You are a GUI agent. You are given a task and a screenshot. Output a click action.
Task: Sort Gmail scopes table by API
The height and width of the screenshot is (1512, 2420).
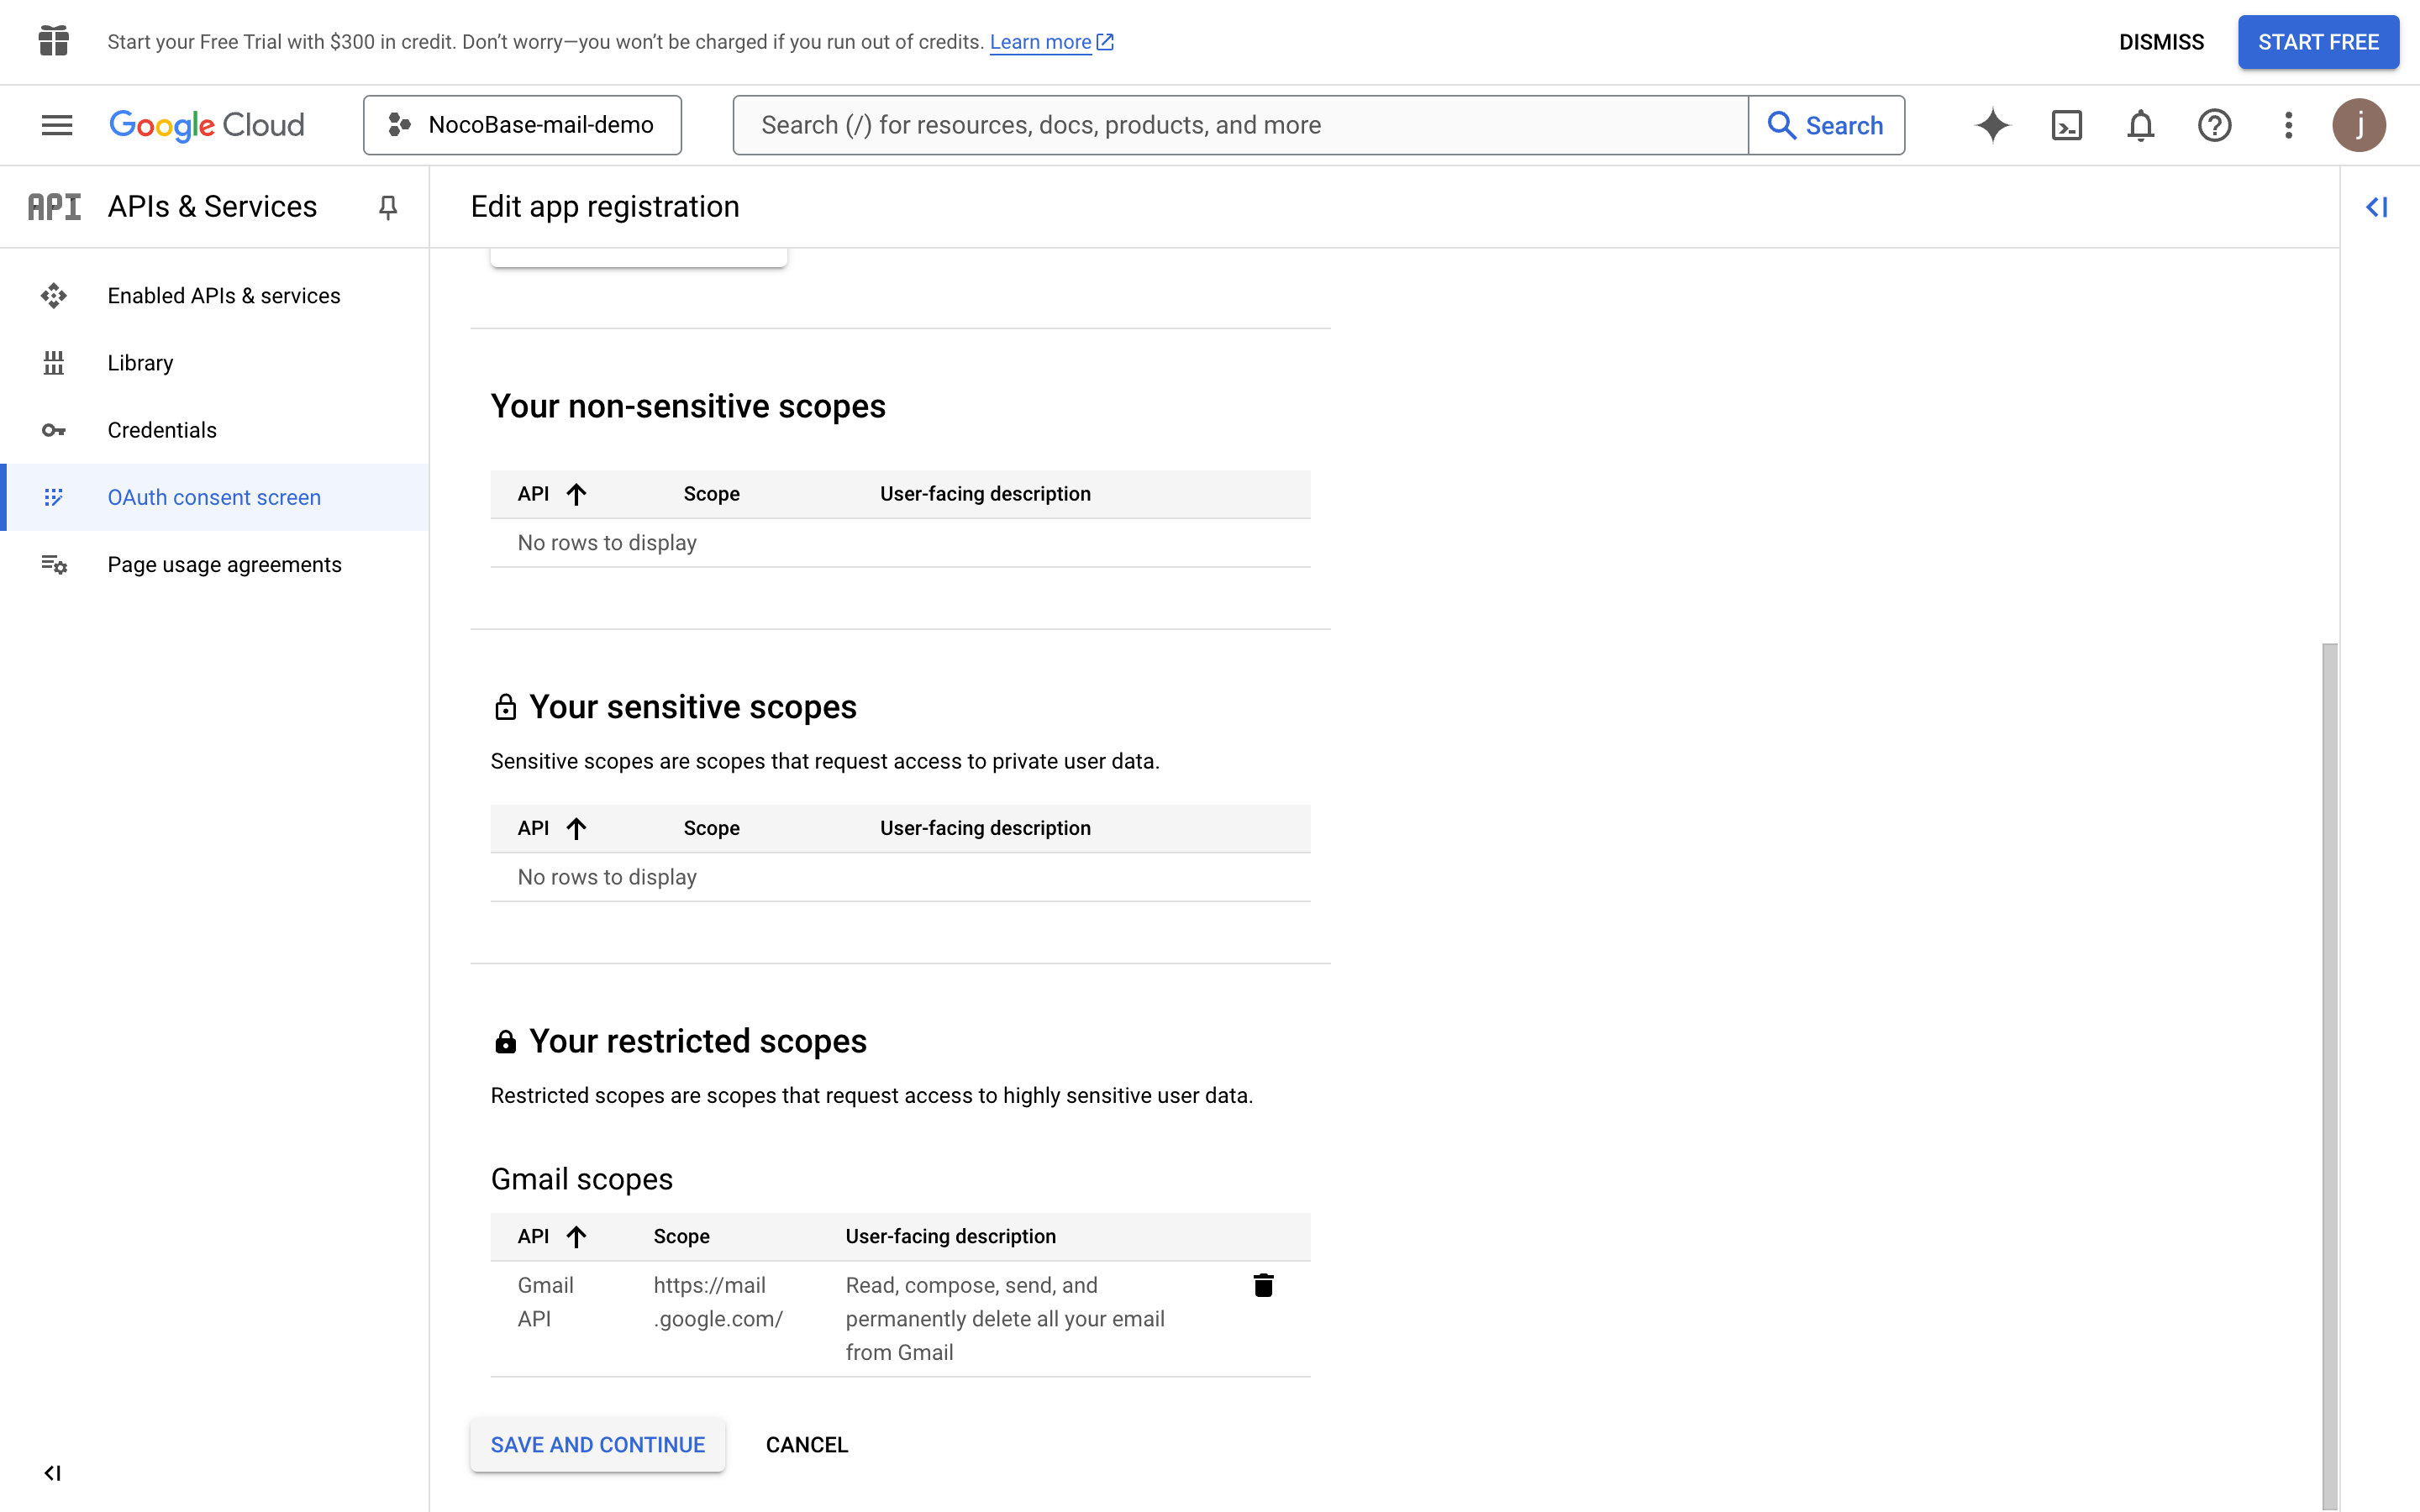tap(551, 1236)
